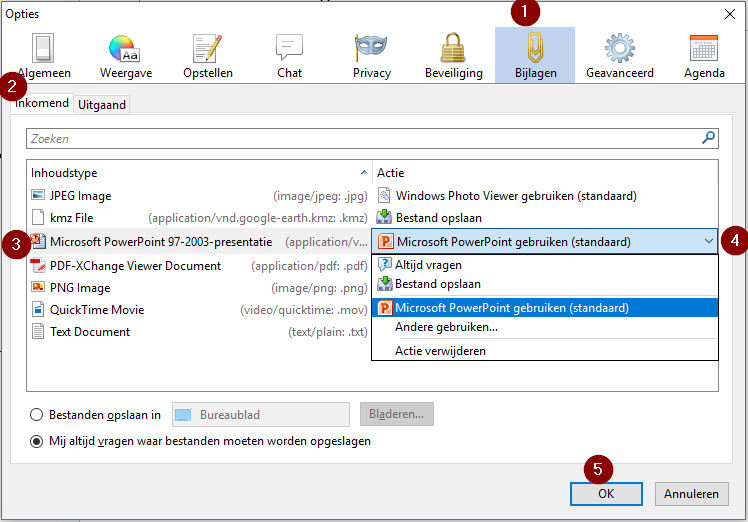This screenshot has width=748, height=522.
Task: Click the Altijd vragen question icon
Action: pyautogui.click(x=384, y=264)
